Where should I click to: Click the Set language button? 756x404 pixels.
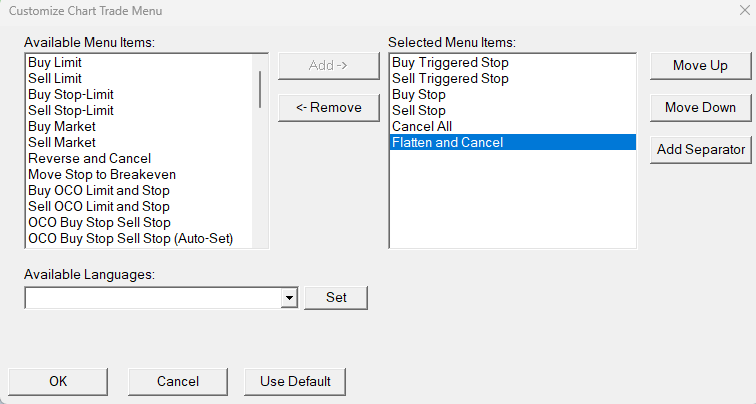tap(335, 297)
